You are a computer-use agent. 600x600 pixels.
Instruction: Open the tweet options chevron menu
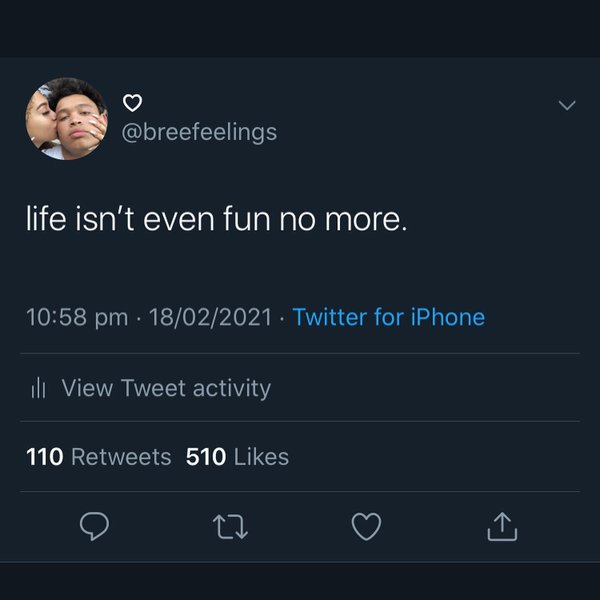click(566, 104)
